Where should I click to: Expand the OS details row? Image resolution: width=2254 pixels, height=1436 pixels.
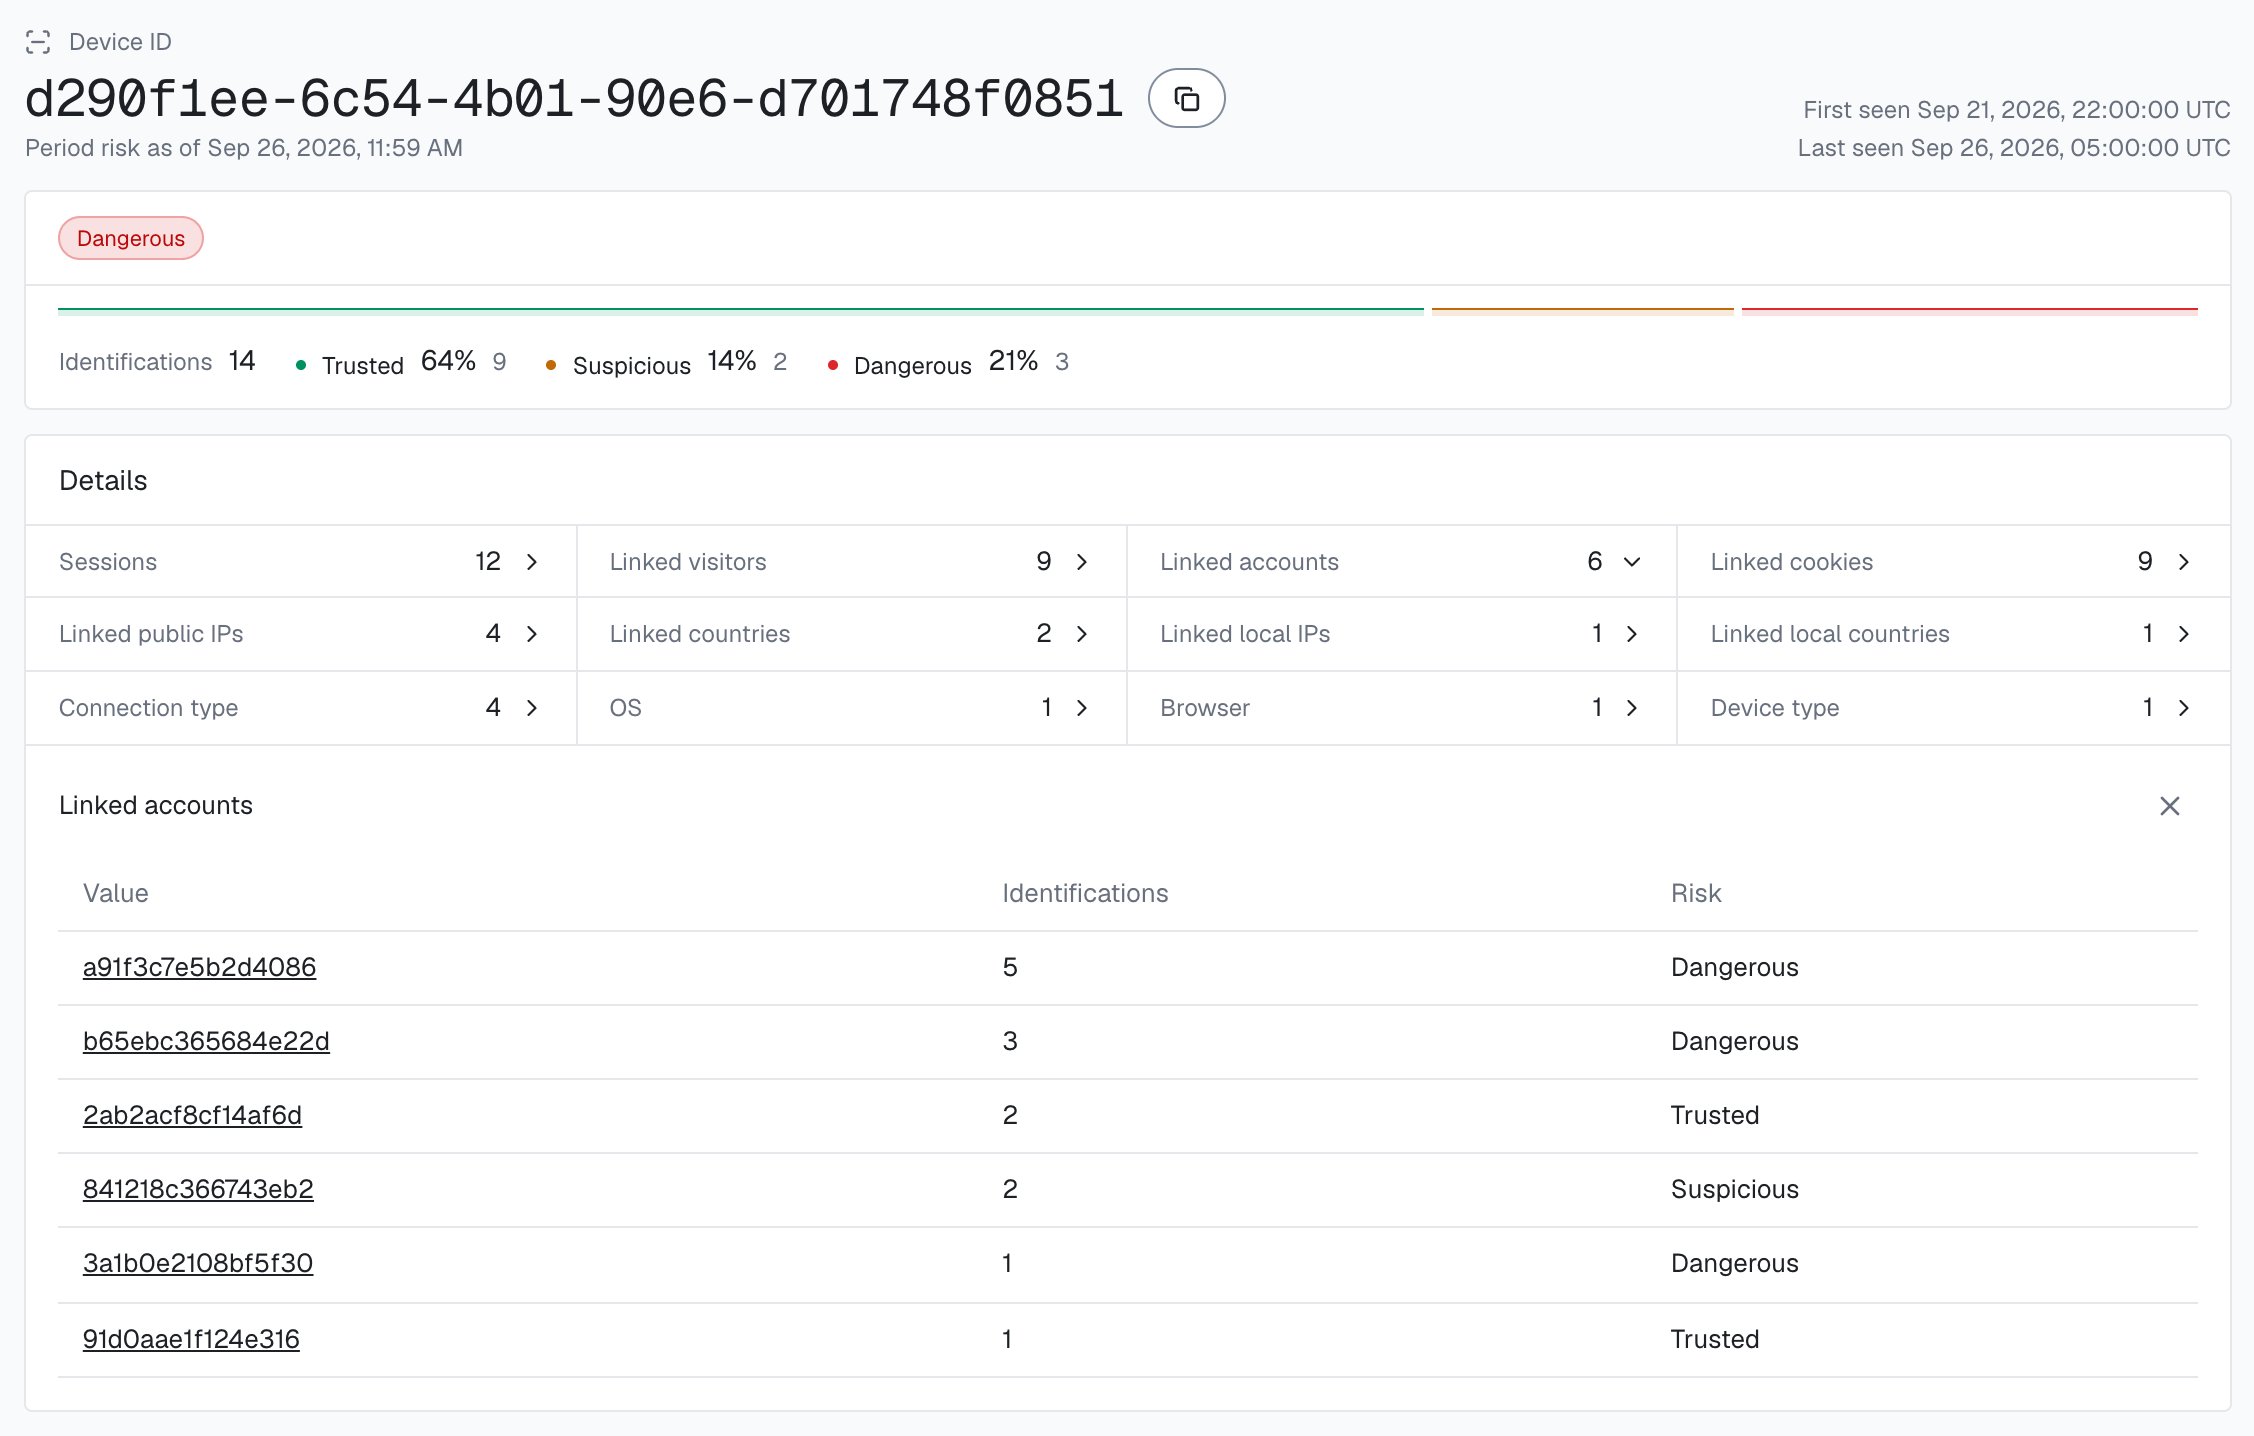click(851, 708)
